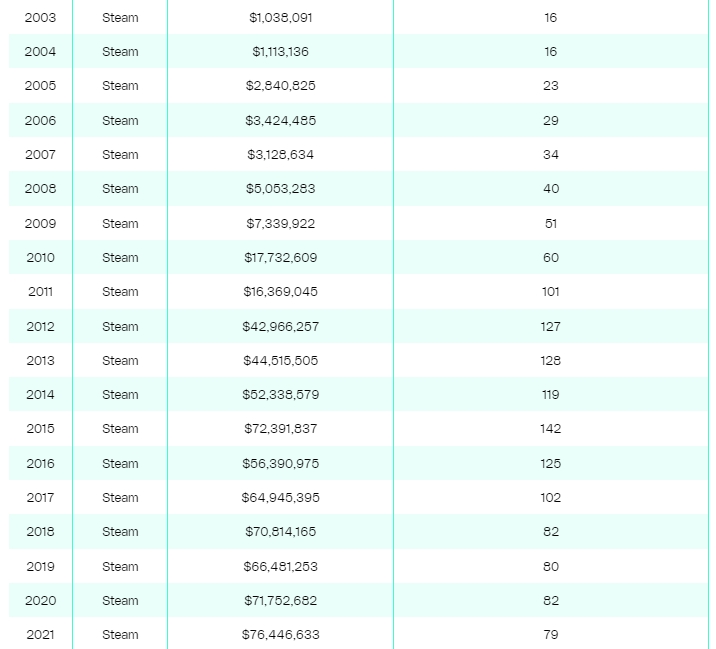The width and height of the screenshot is (716, 649).
Task: Click the 2017 year cell
Action: [x=40, y=497]
